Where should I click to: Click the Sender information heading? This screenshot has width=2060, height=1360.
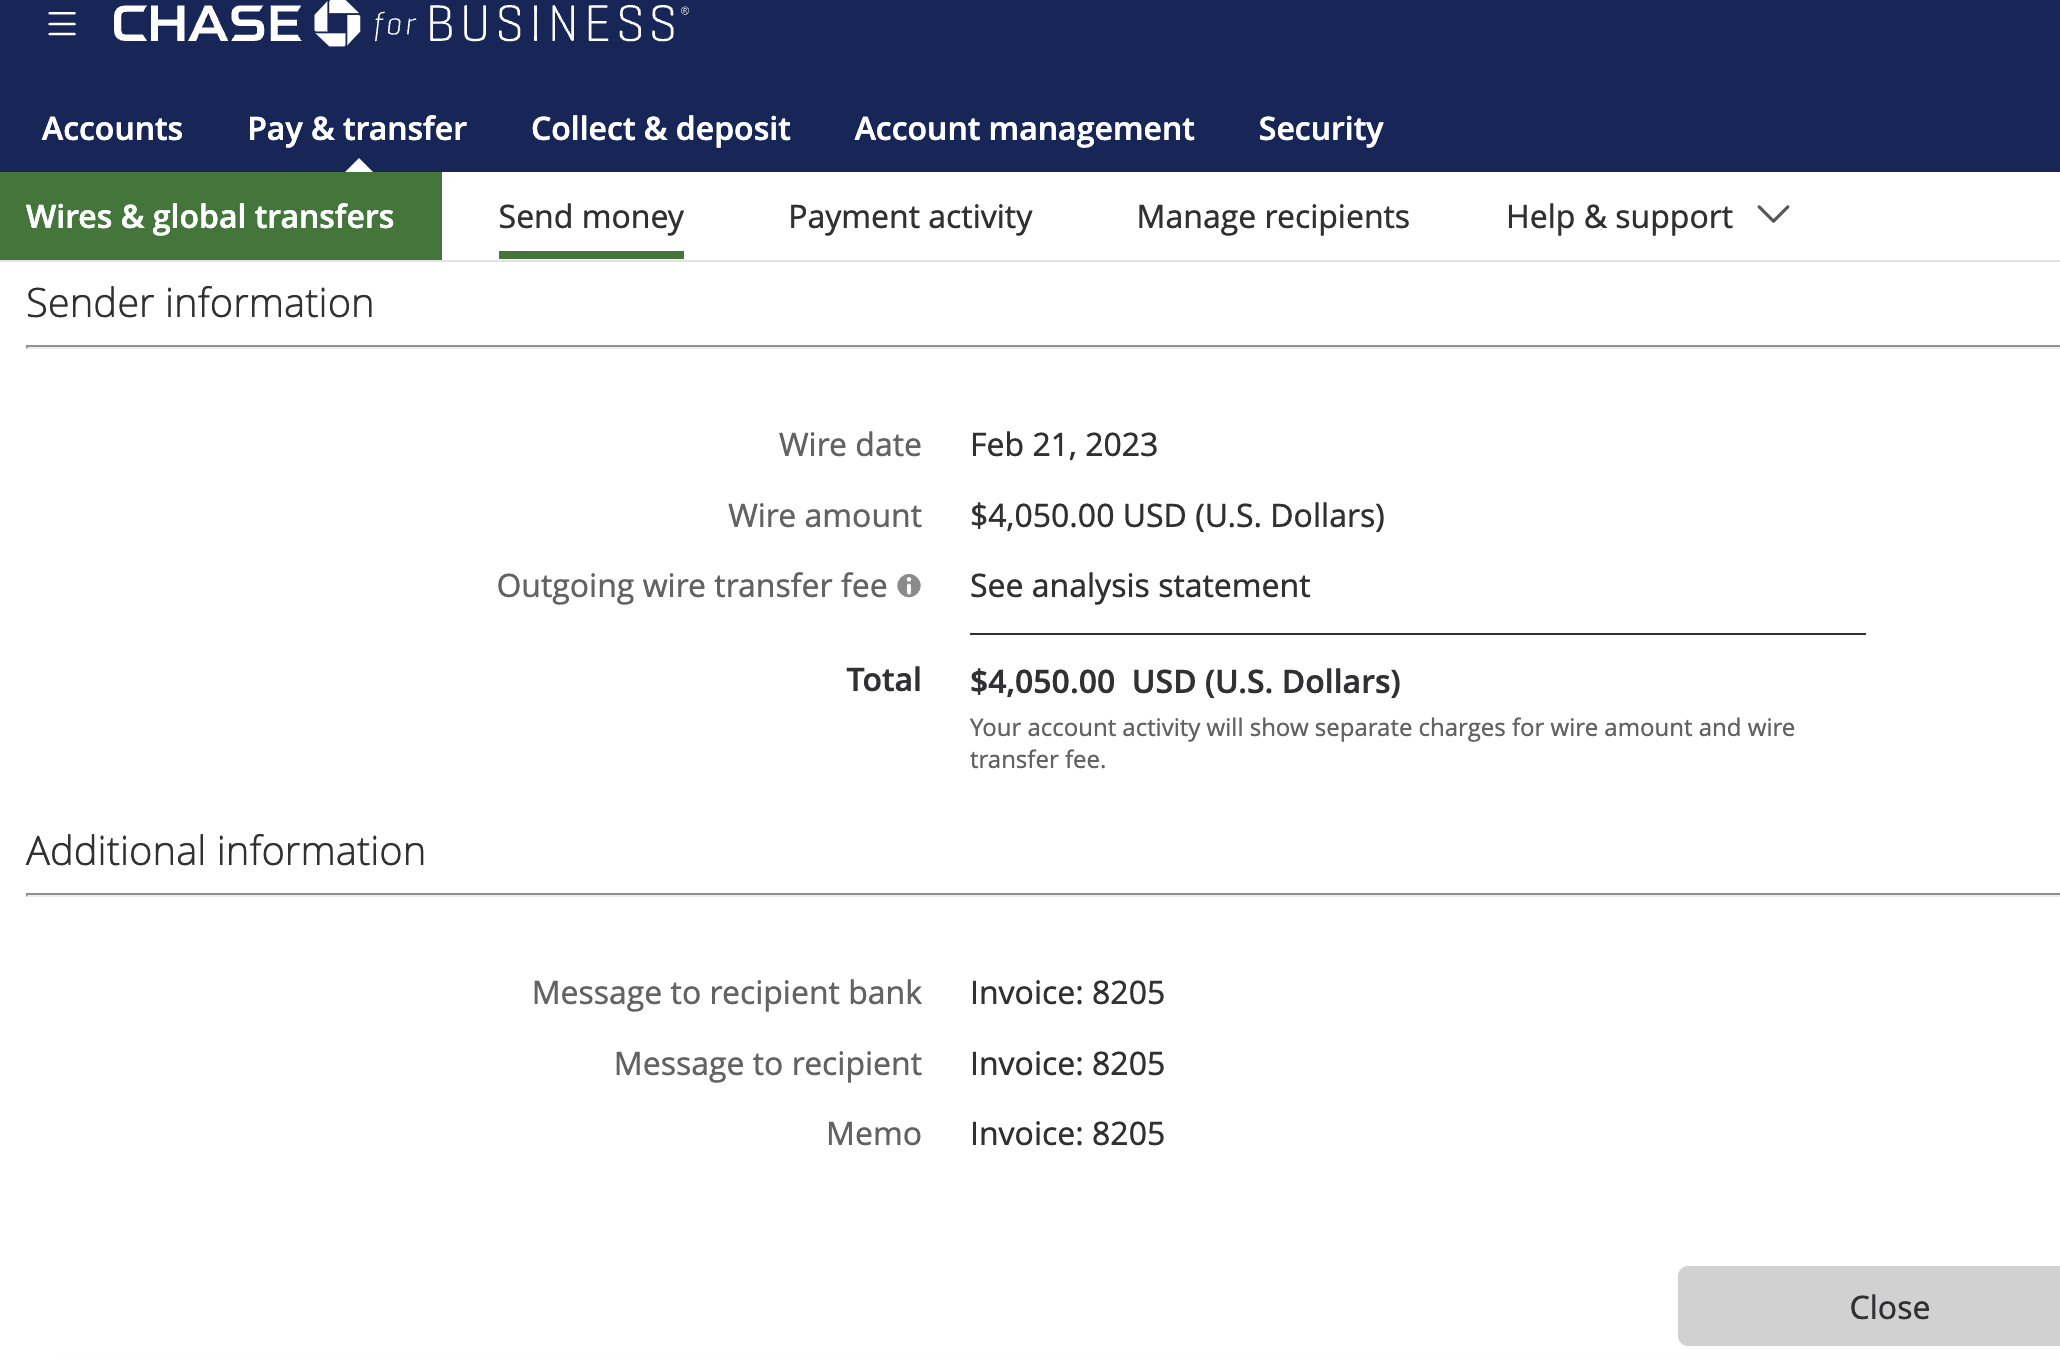click(x=200, y=303)
